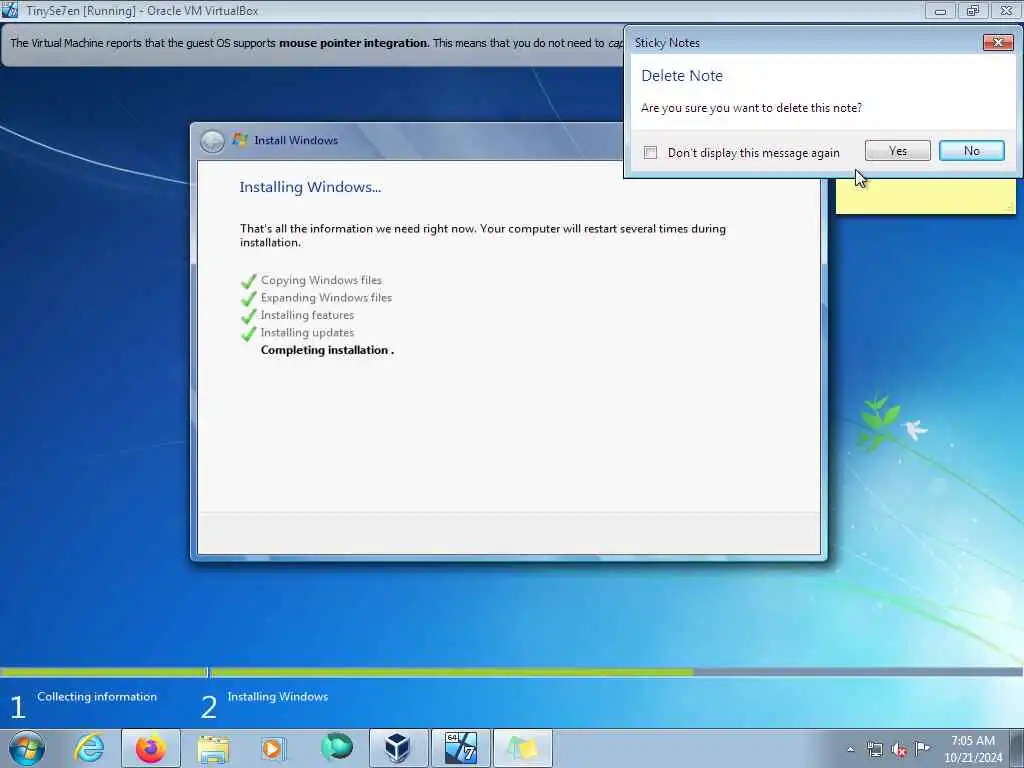
Task: Open the Windows Start orb
Action: pyautogui.click(x=27, y=748)
